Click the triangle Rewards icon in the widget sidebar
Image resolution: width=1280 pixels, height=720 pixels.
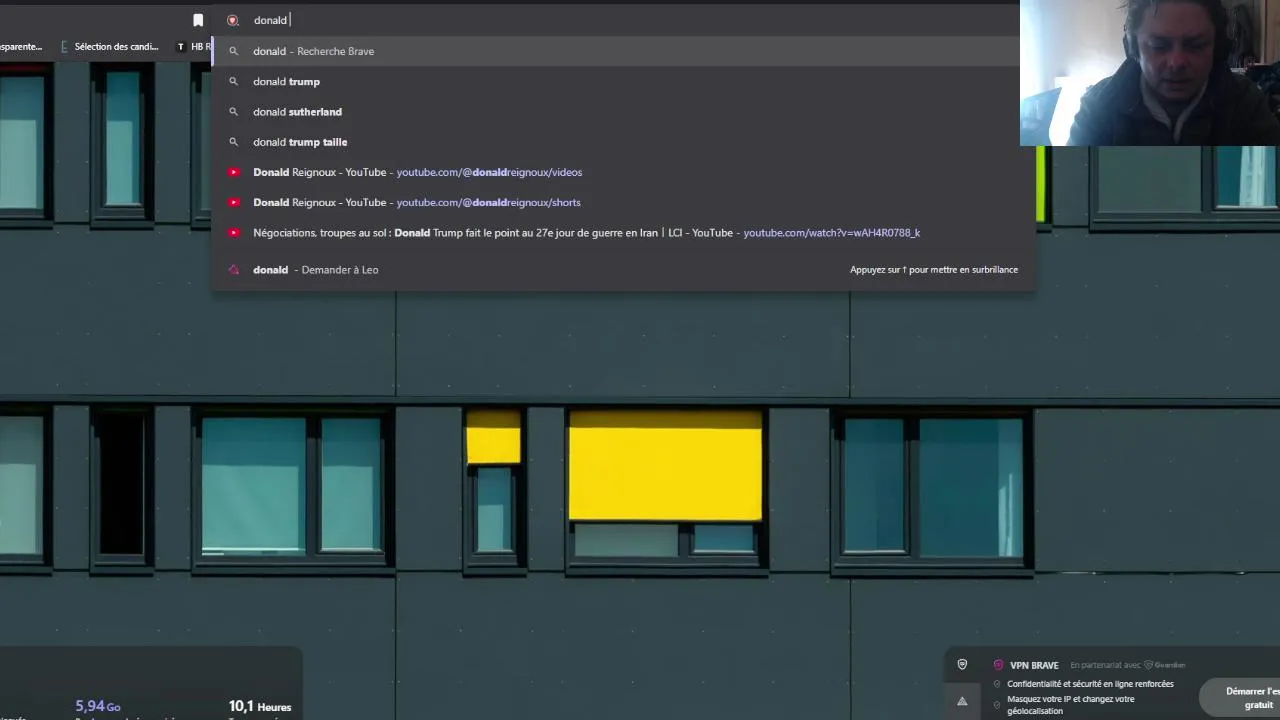click(x=962, y=701)
